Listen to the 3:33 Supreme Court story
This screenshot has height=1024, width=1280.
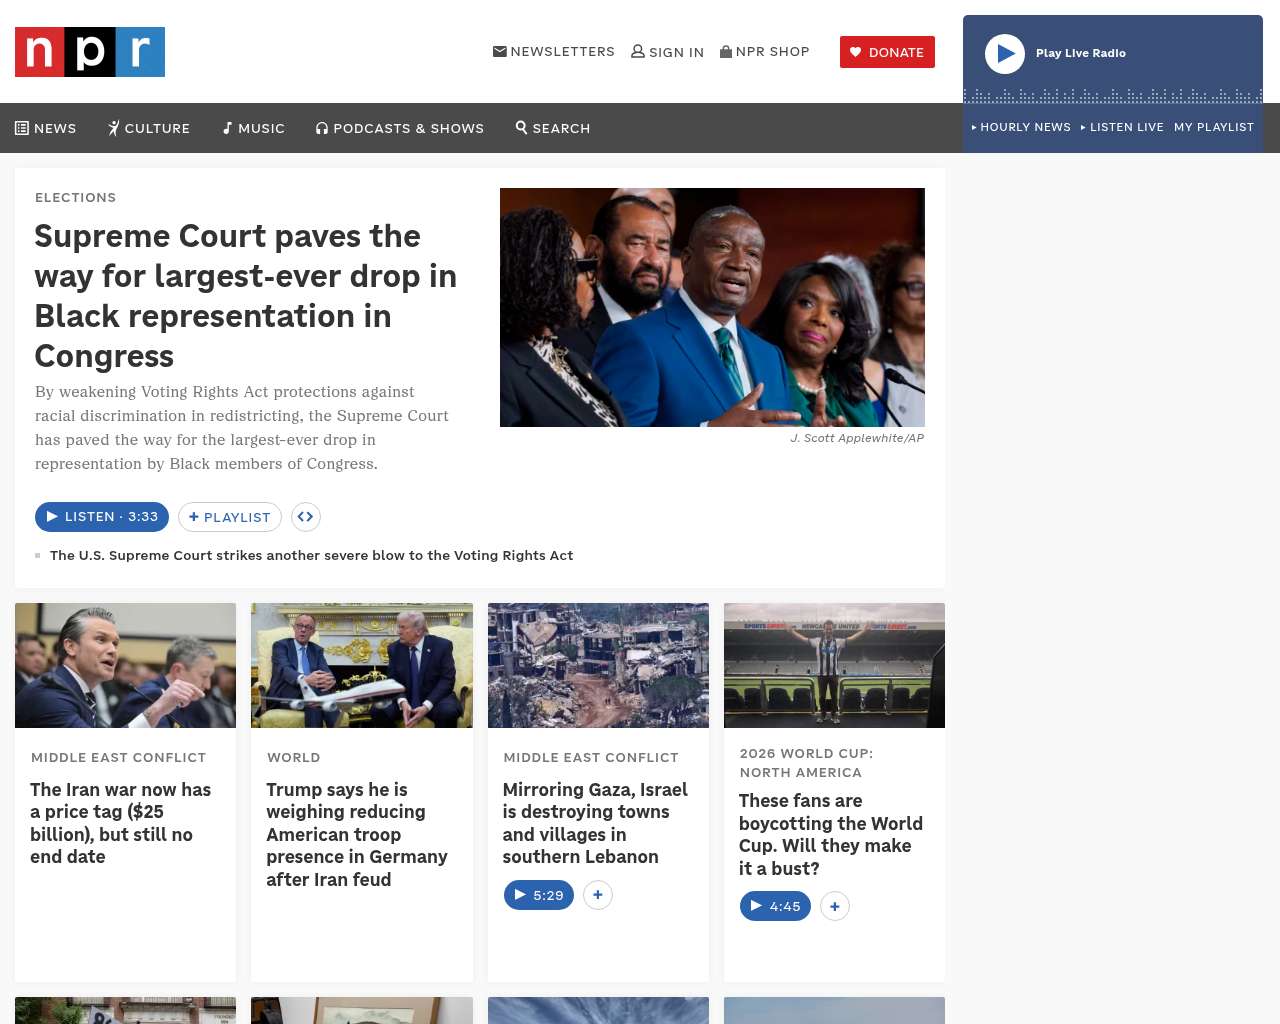click(x=102, y=517)
